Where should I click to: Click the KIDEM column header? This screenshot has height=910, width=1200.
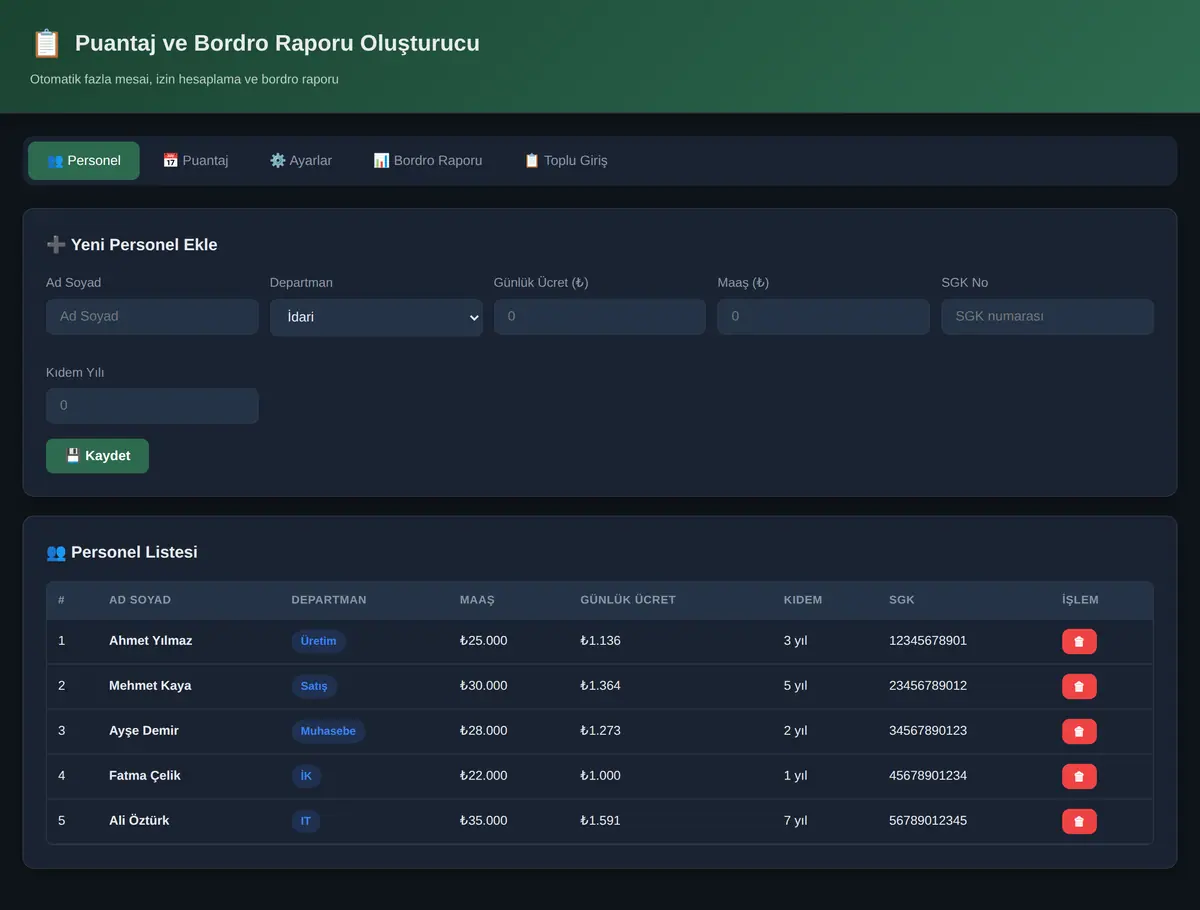coord(803,600)
